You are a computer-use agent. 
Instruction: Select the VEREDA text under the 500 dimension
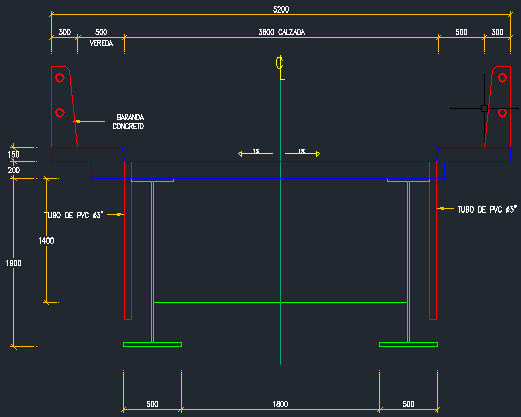(101, 43)
